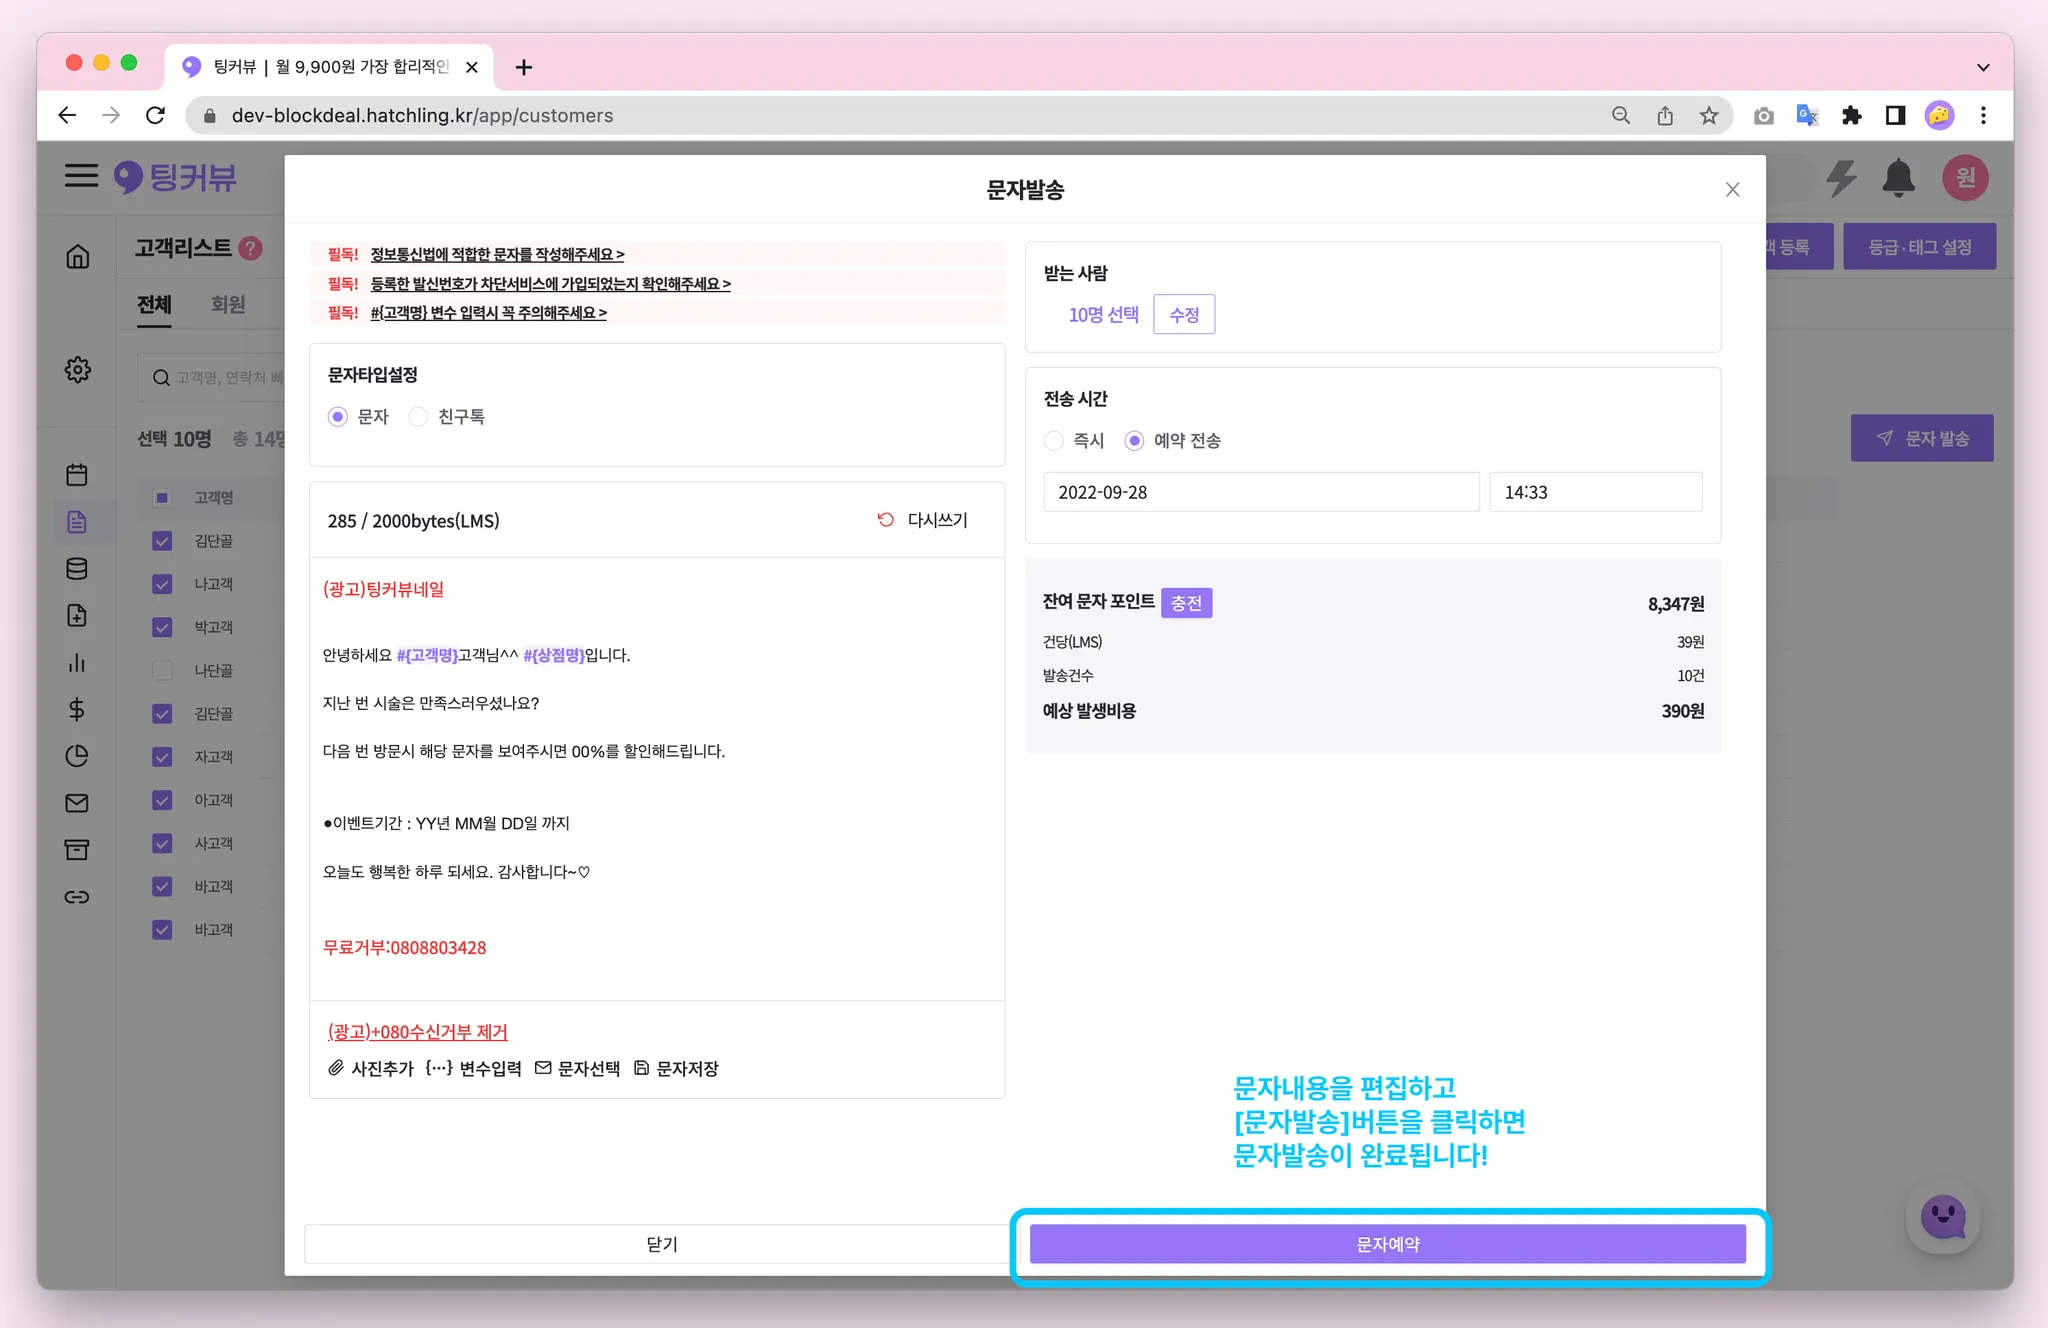This screenshot has height=1328, width=2048.
Task: Choose 예약 전송 radio button
Action: (x=1134, y=441)
